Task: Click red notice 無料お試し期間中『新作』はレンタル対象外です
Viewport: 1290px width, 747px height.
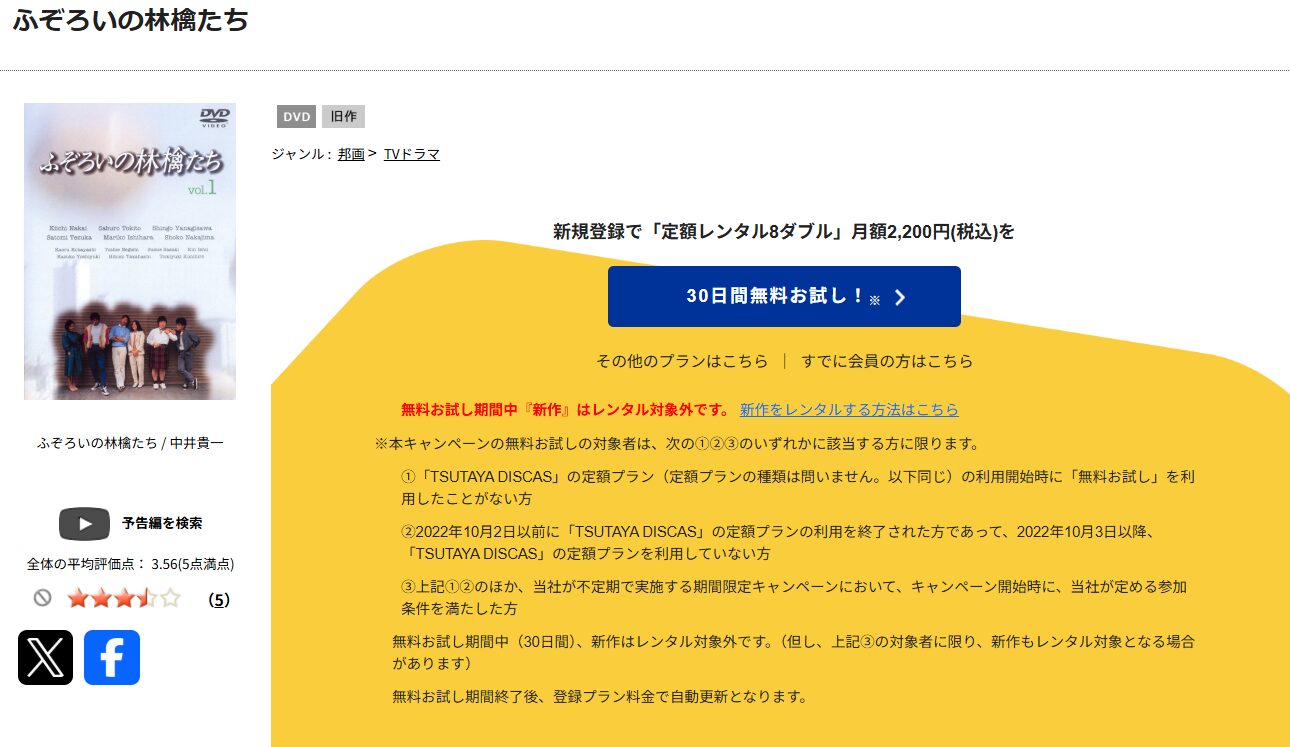Action: 566,410
